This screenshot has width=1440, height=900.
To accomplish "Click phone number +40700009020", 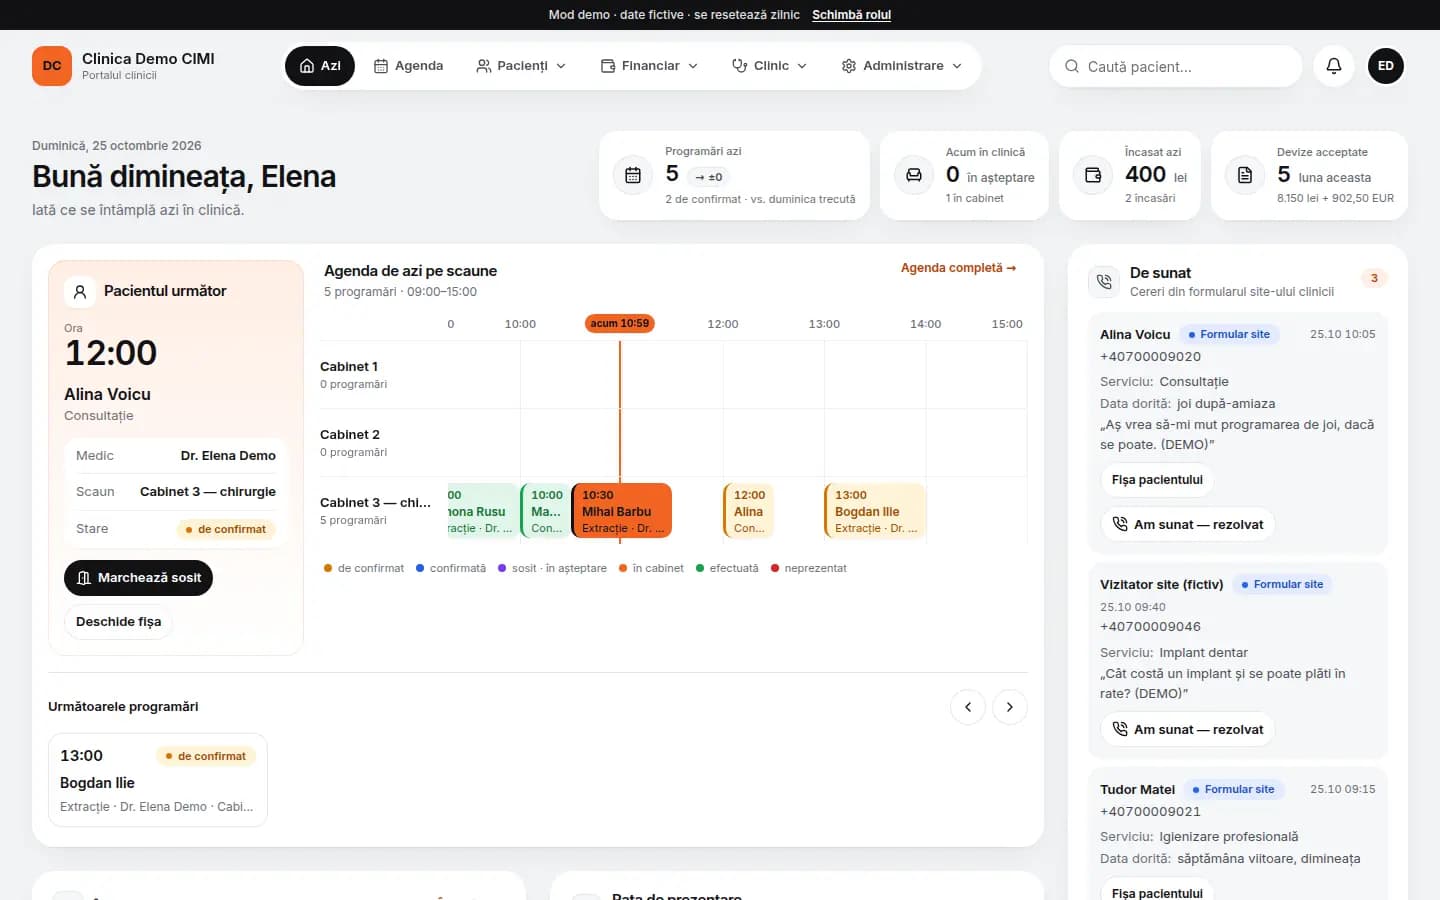I will click(x=1150, y=357).
